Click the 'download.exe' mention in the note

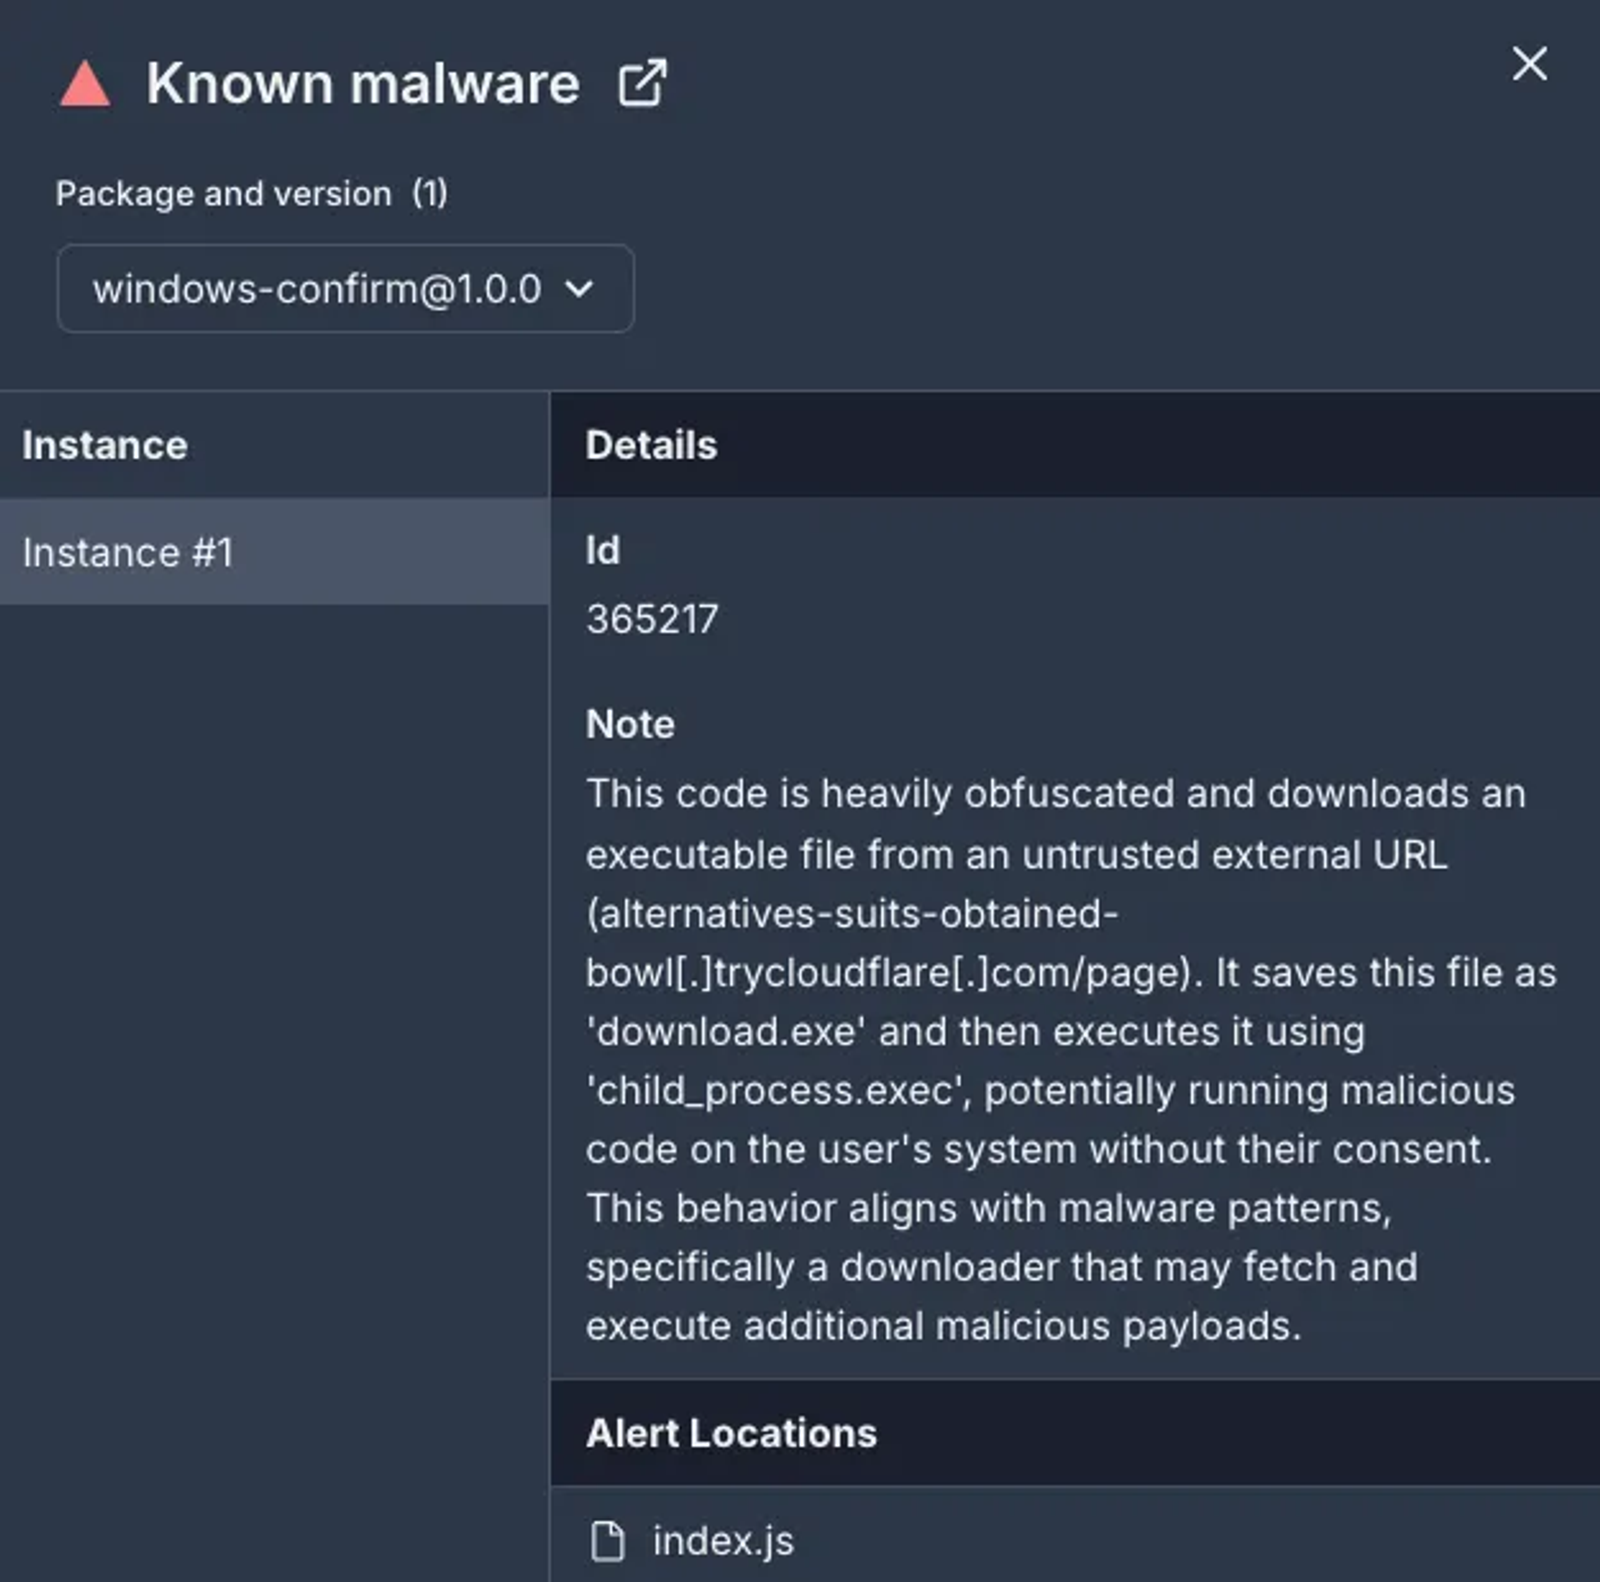coord(726,1031)
